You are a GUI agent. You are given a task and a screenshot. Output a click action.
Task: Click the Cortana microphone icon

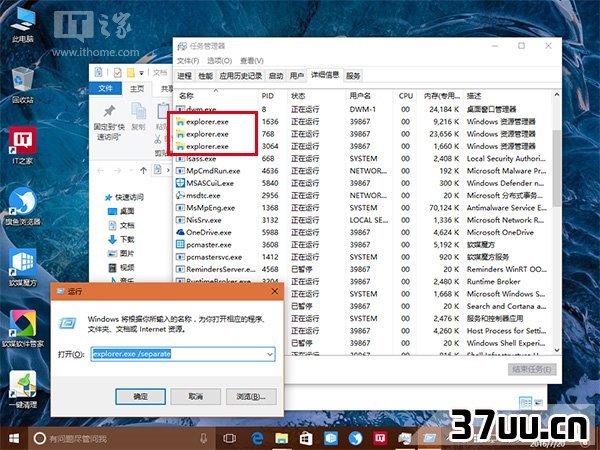tap(204, 438)
